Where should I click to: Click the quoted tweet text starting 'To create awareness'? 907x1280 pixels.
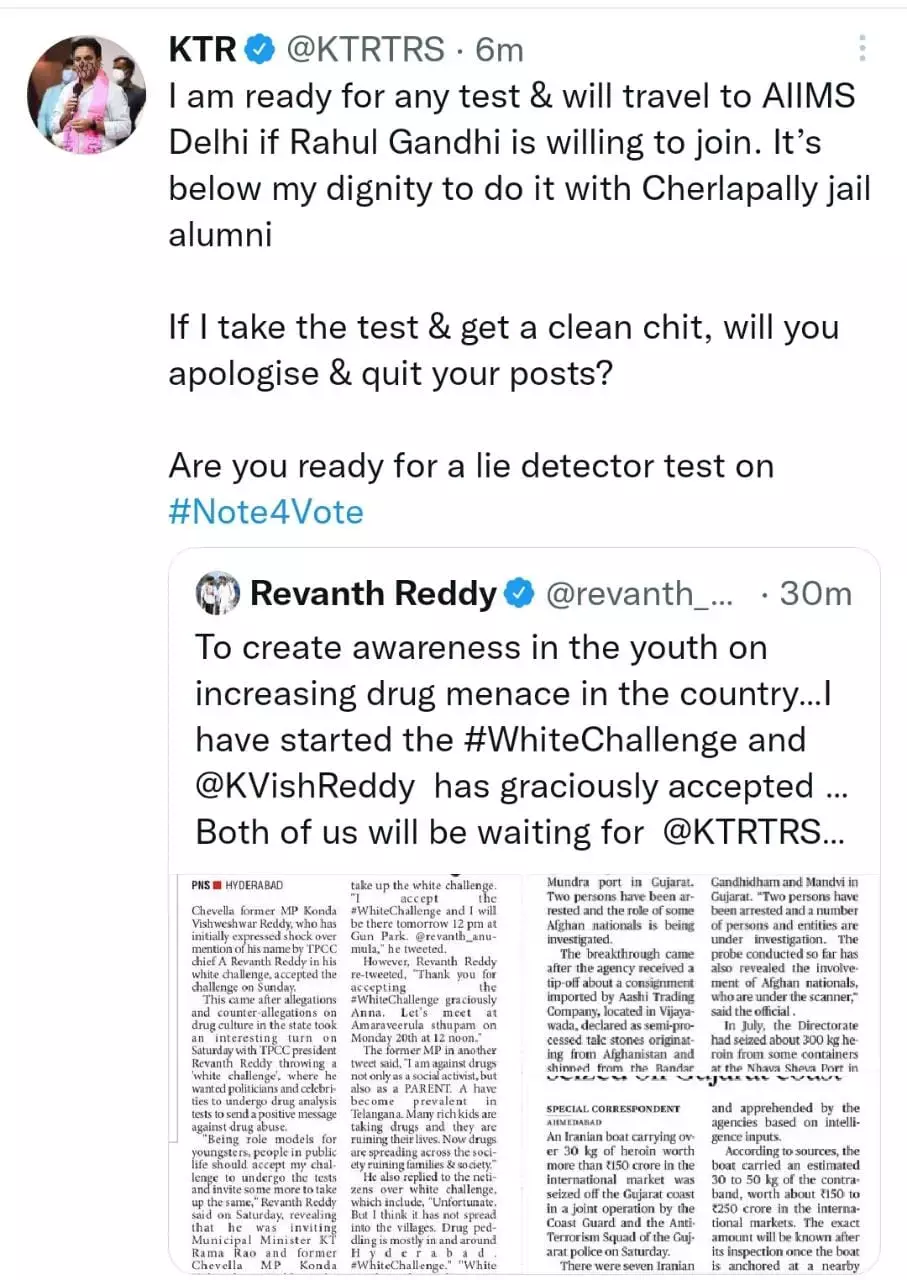coord(480,648)
